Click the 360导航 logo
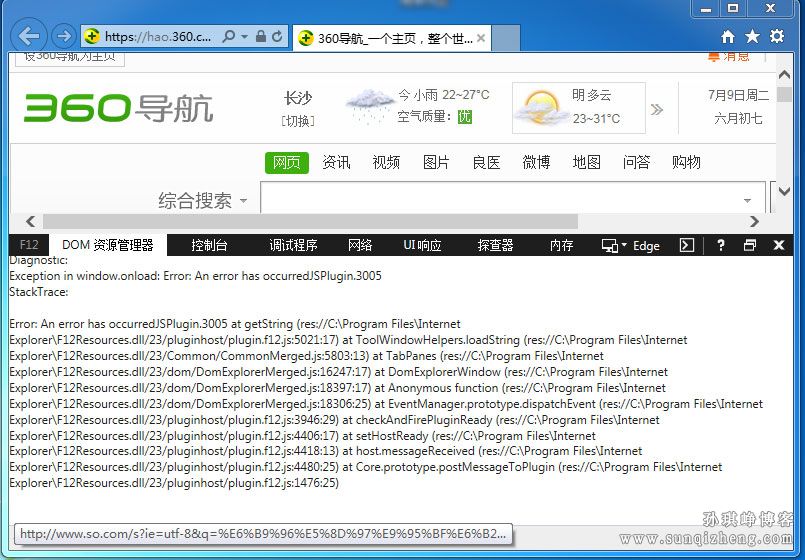Viewport: 805px width, 560px height. [x=119, y=108]
